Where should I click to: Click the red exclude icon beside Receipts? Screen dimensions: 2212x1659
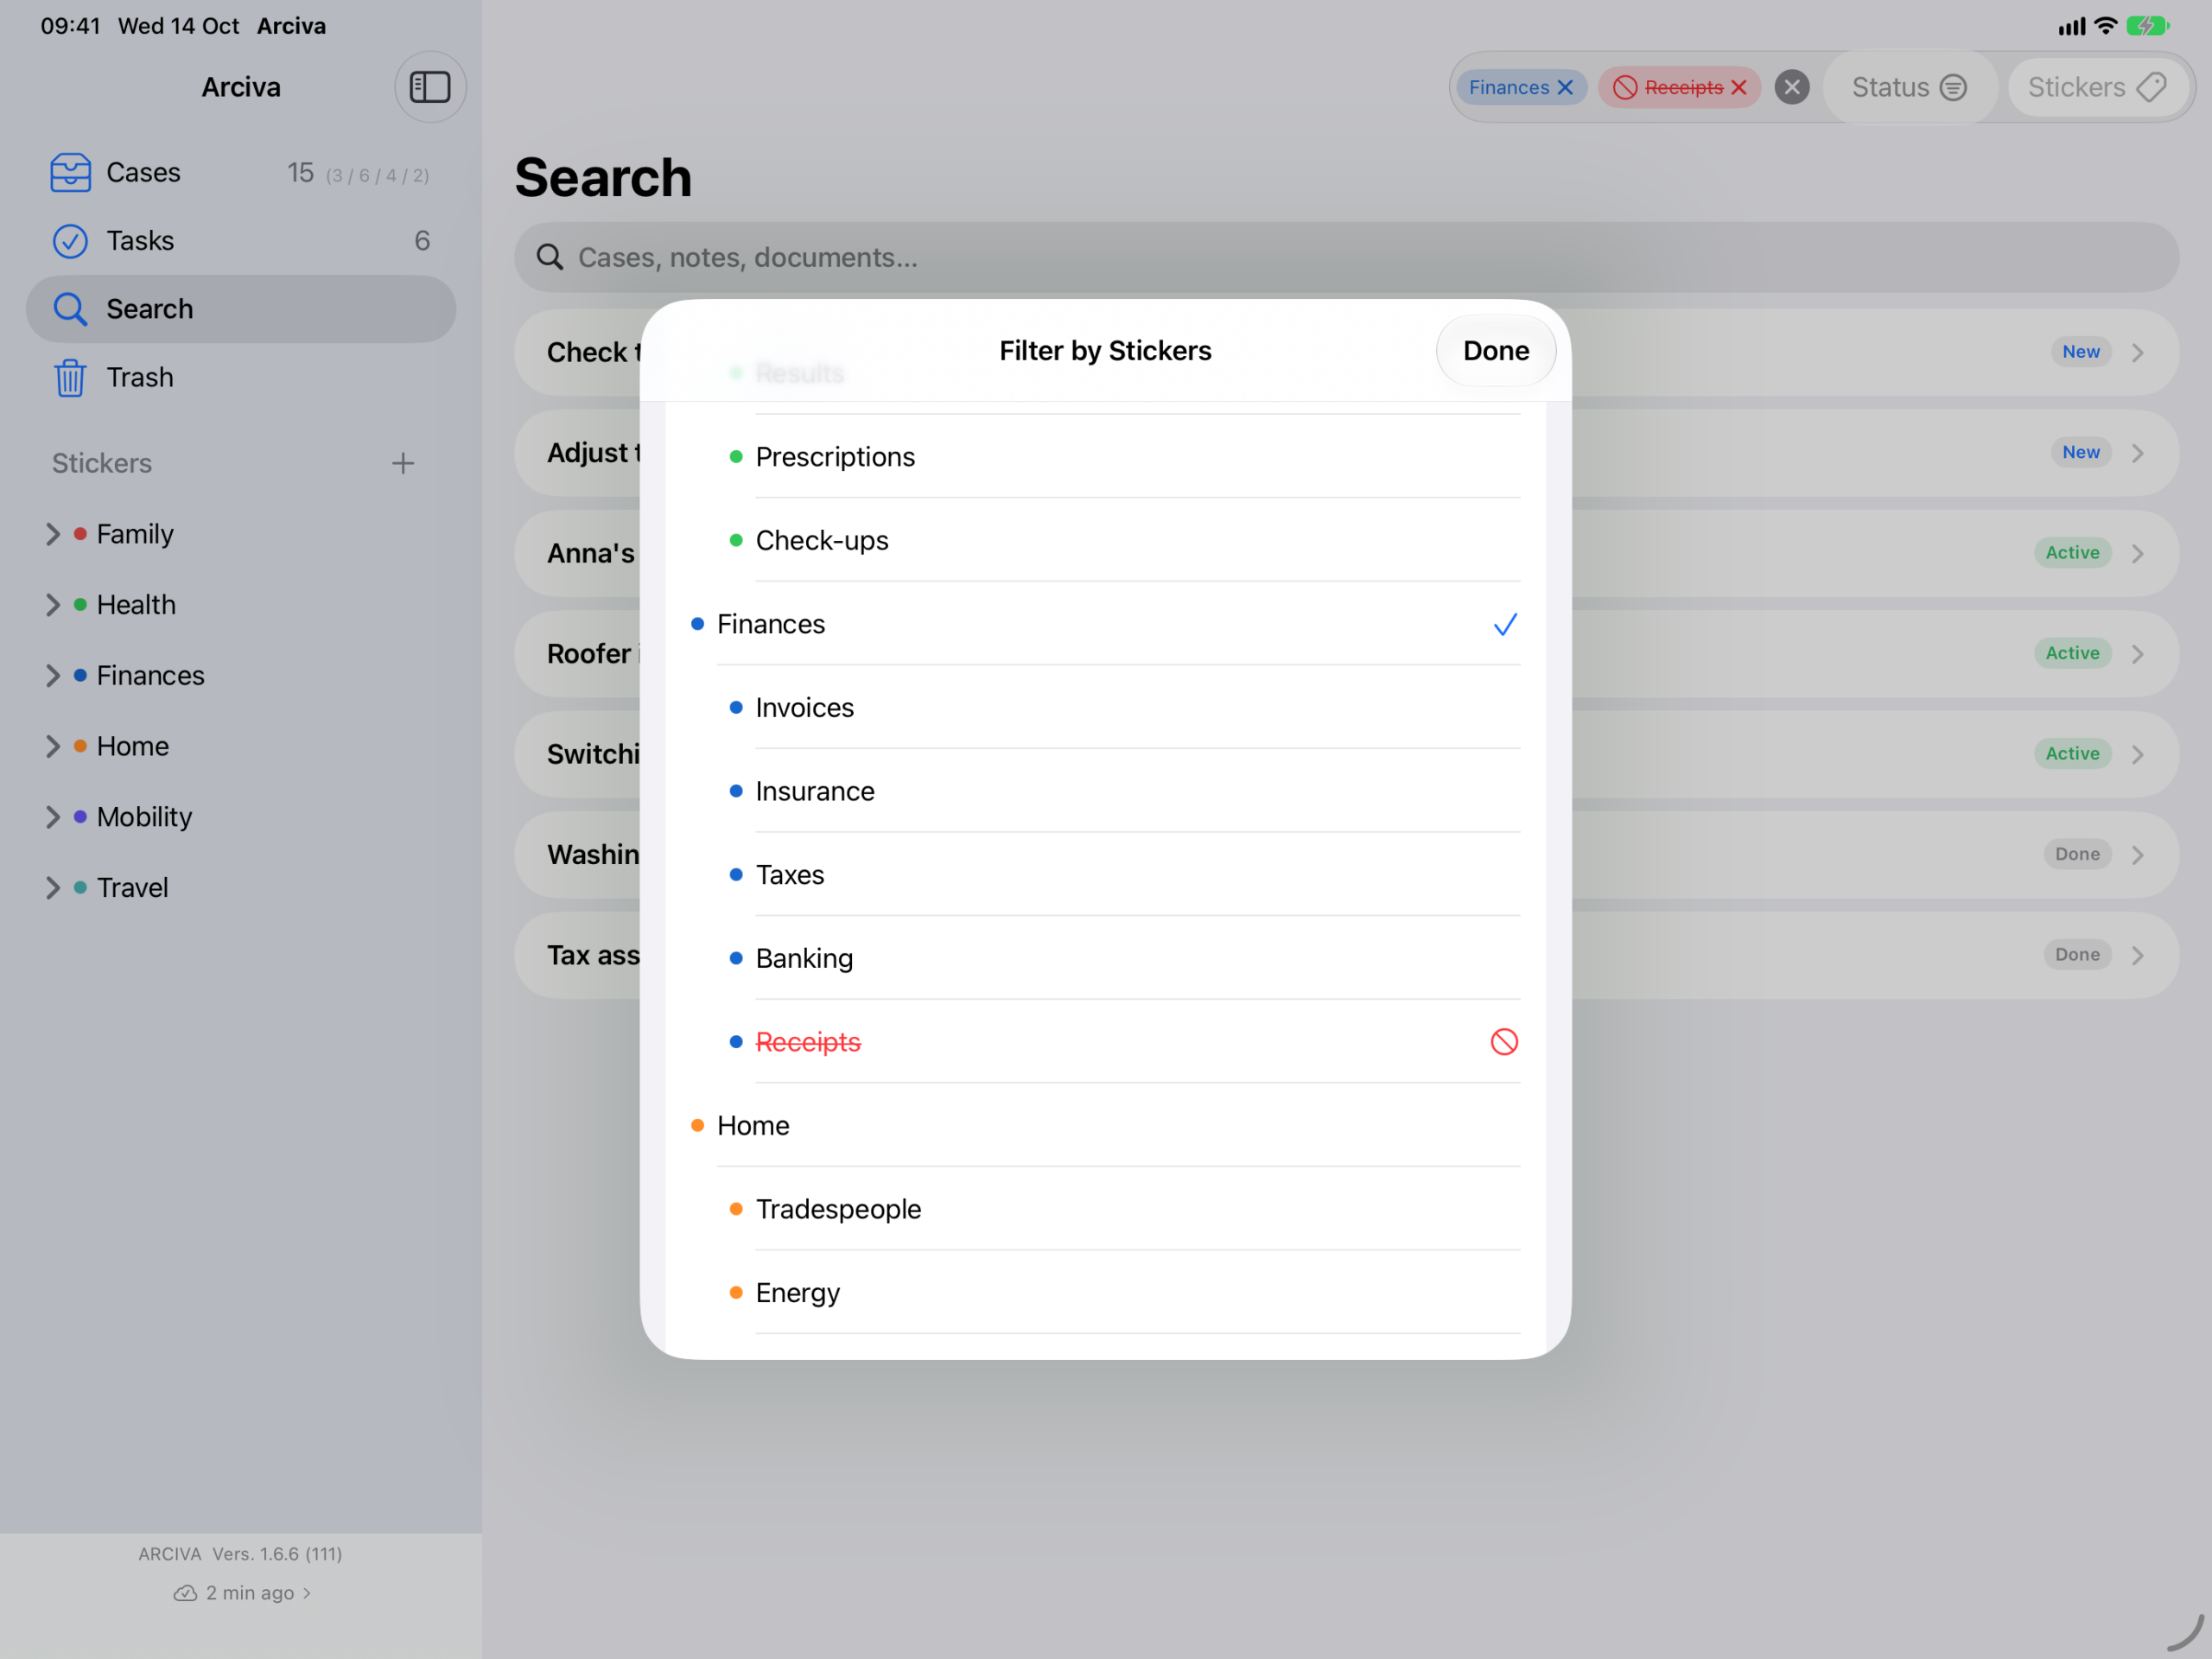[x=1504, y=1042]
